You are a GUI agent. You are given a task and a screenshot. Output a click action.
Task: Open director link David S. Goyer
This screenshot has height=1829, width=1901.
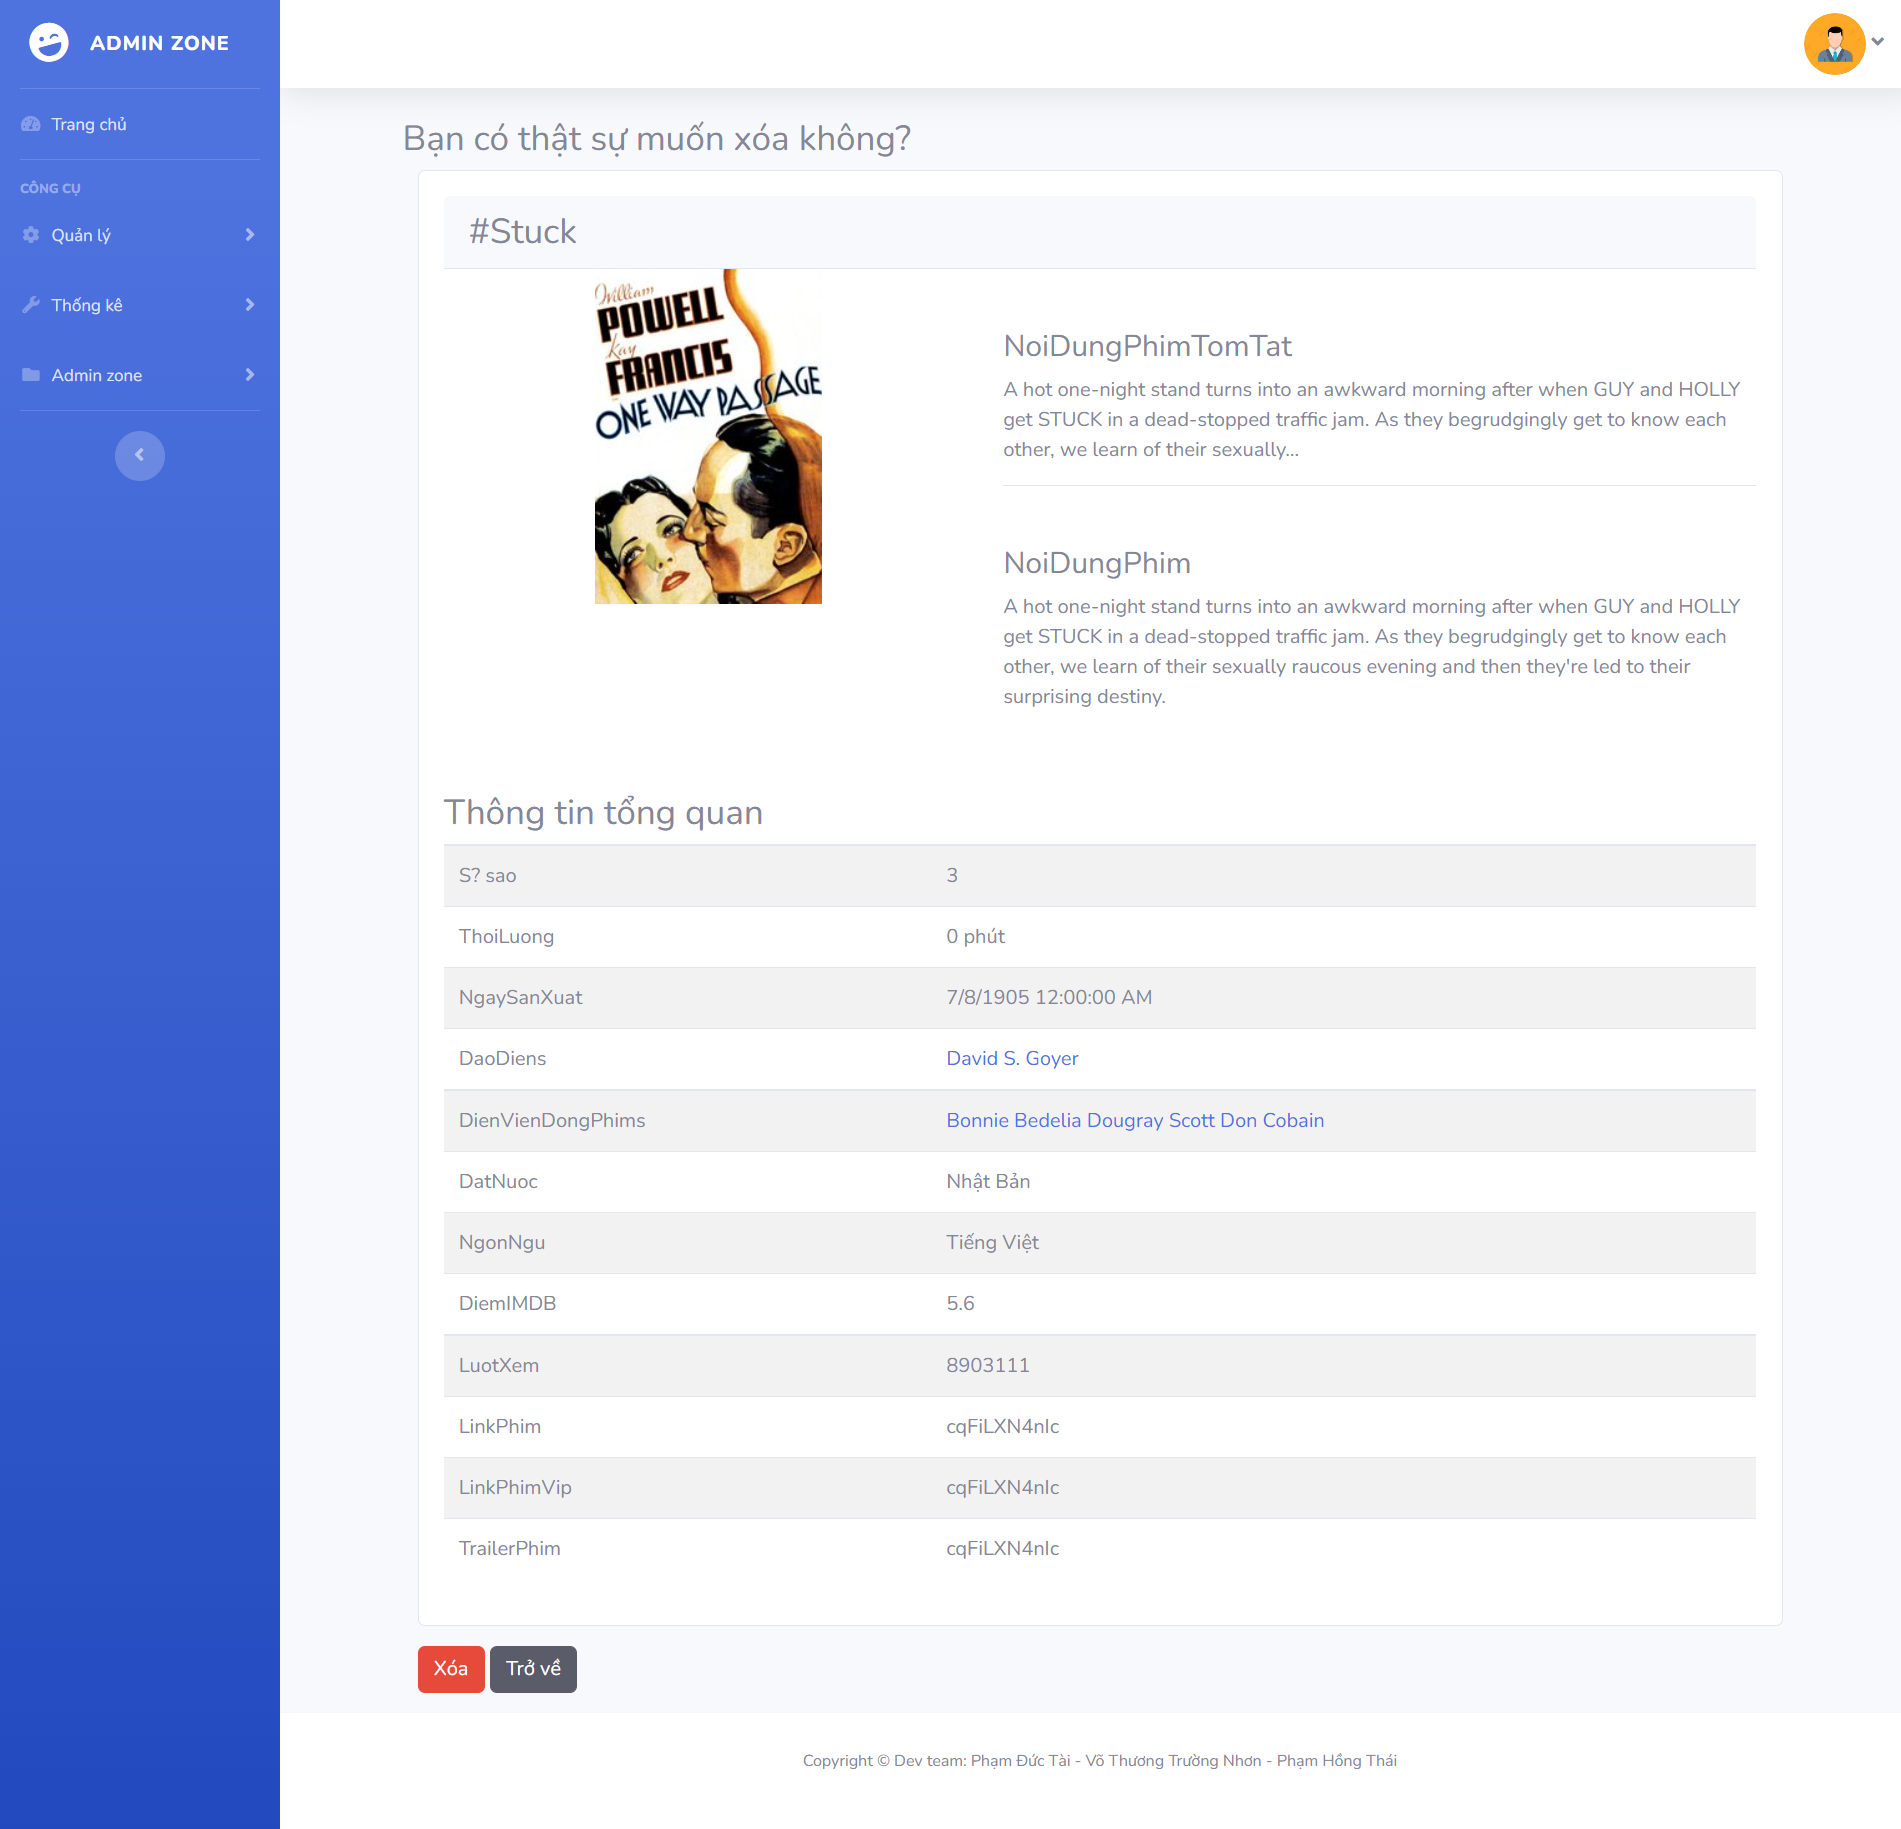pos(1012,1058)
